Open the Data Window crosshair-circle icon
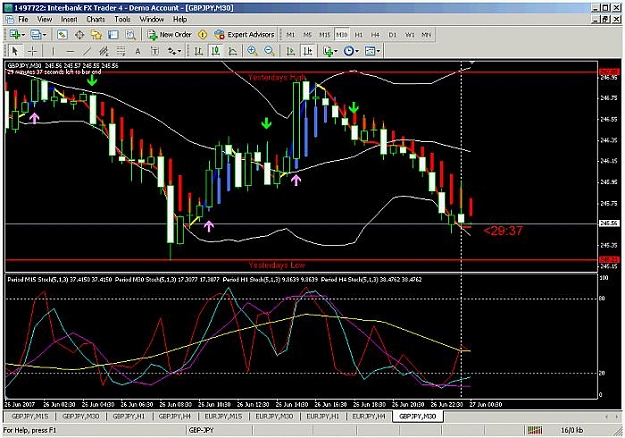 tap(79, 35)
